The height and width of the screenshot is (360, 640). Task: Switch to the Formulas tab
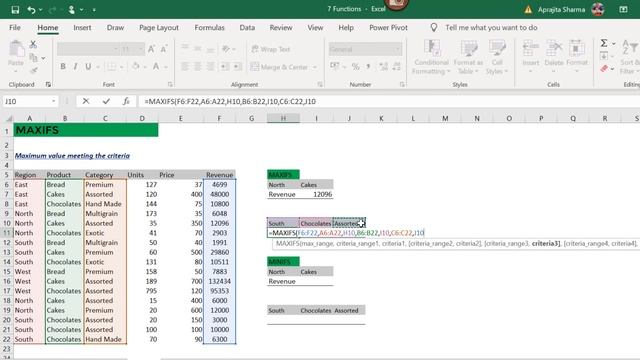coord(209,28)
